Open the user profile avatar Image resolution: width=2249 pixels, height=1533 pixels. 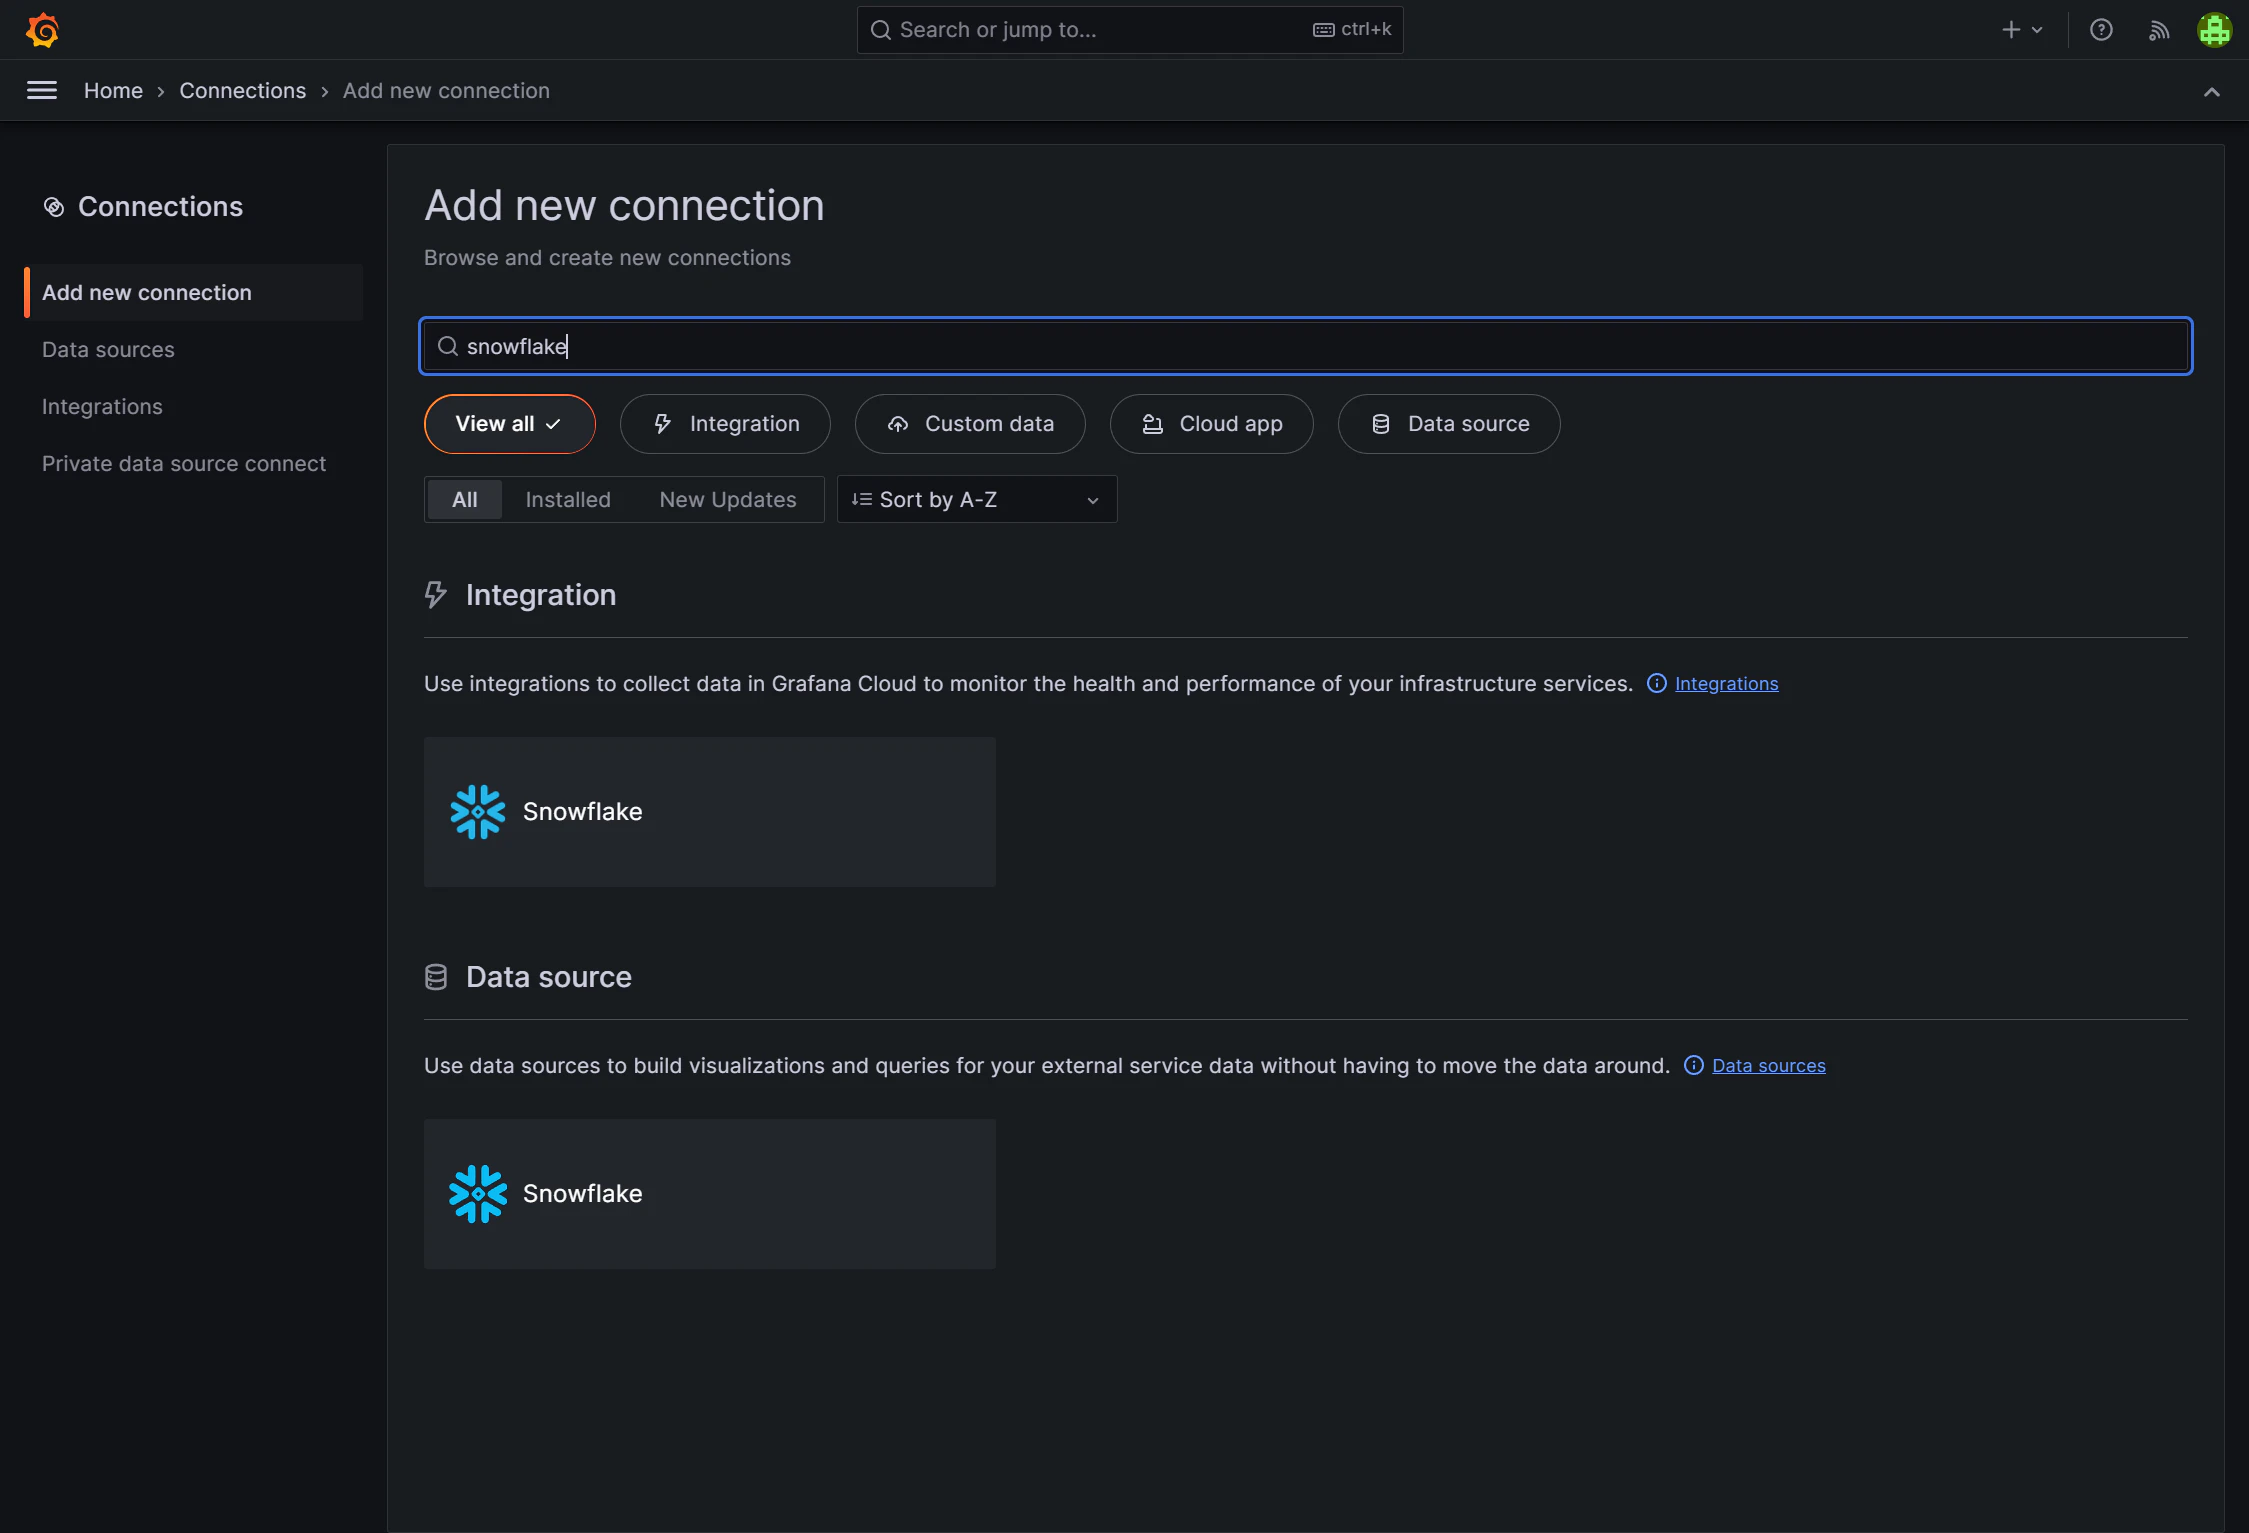2214,30
